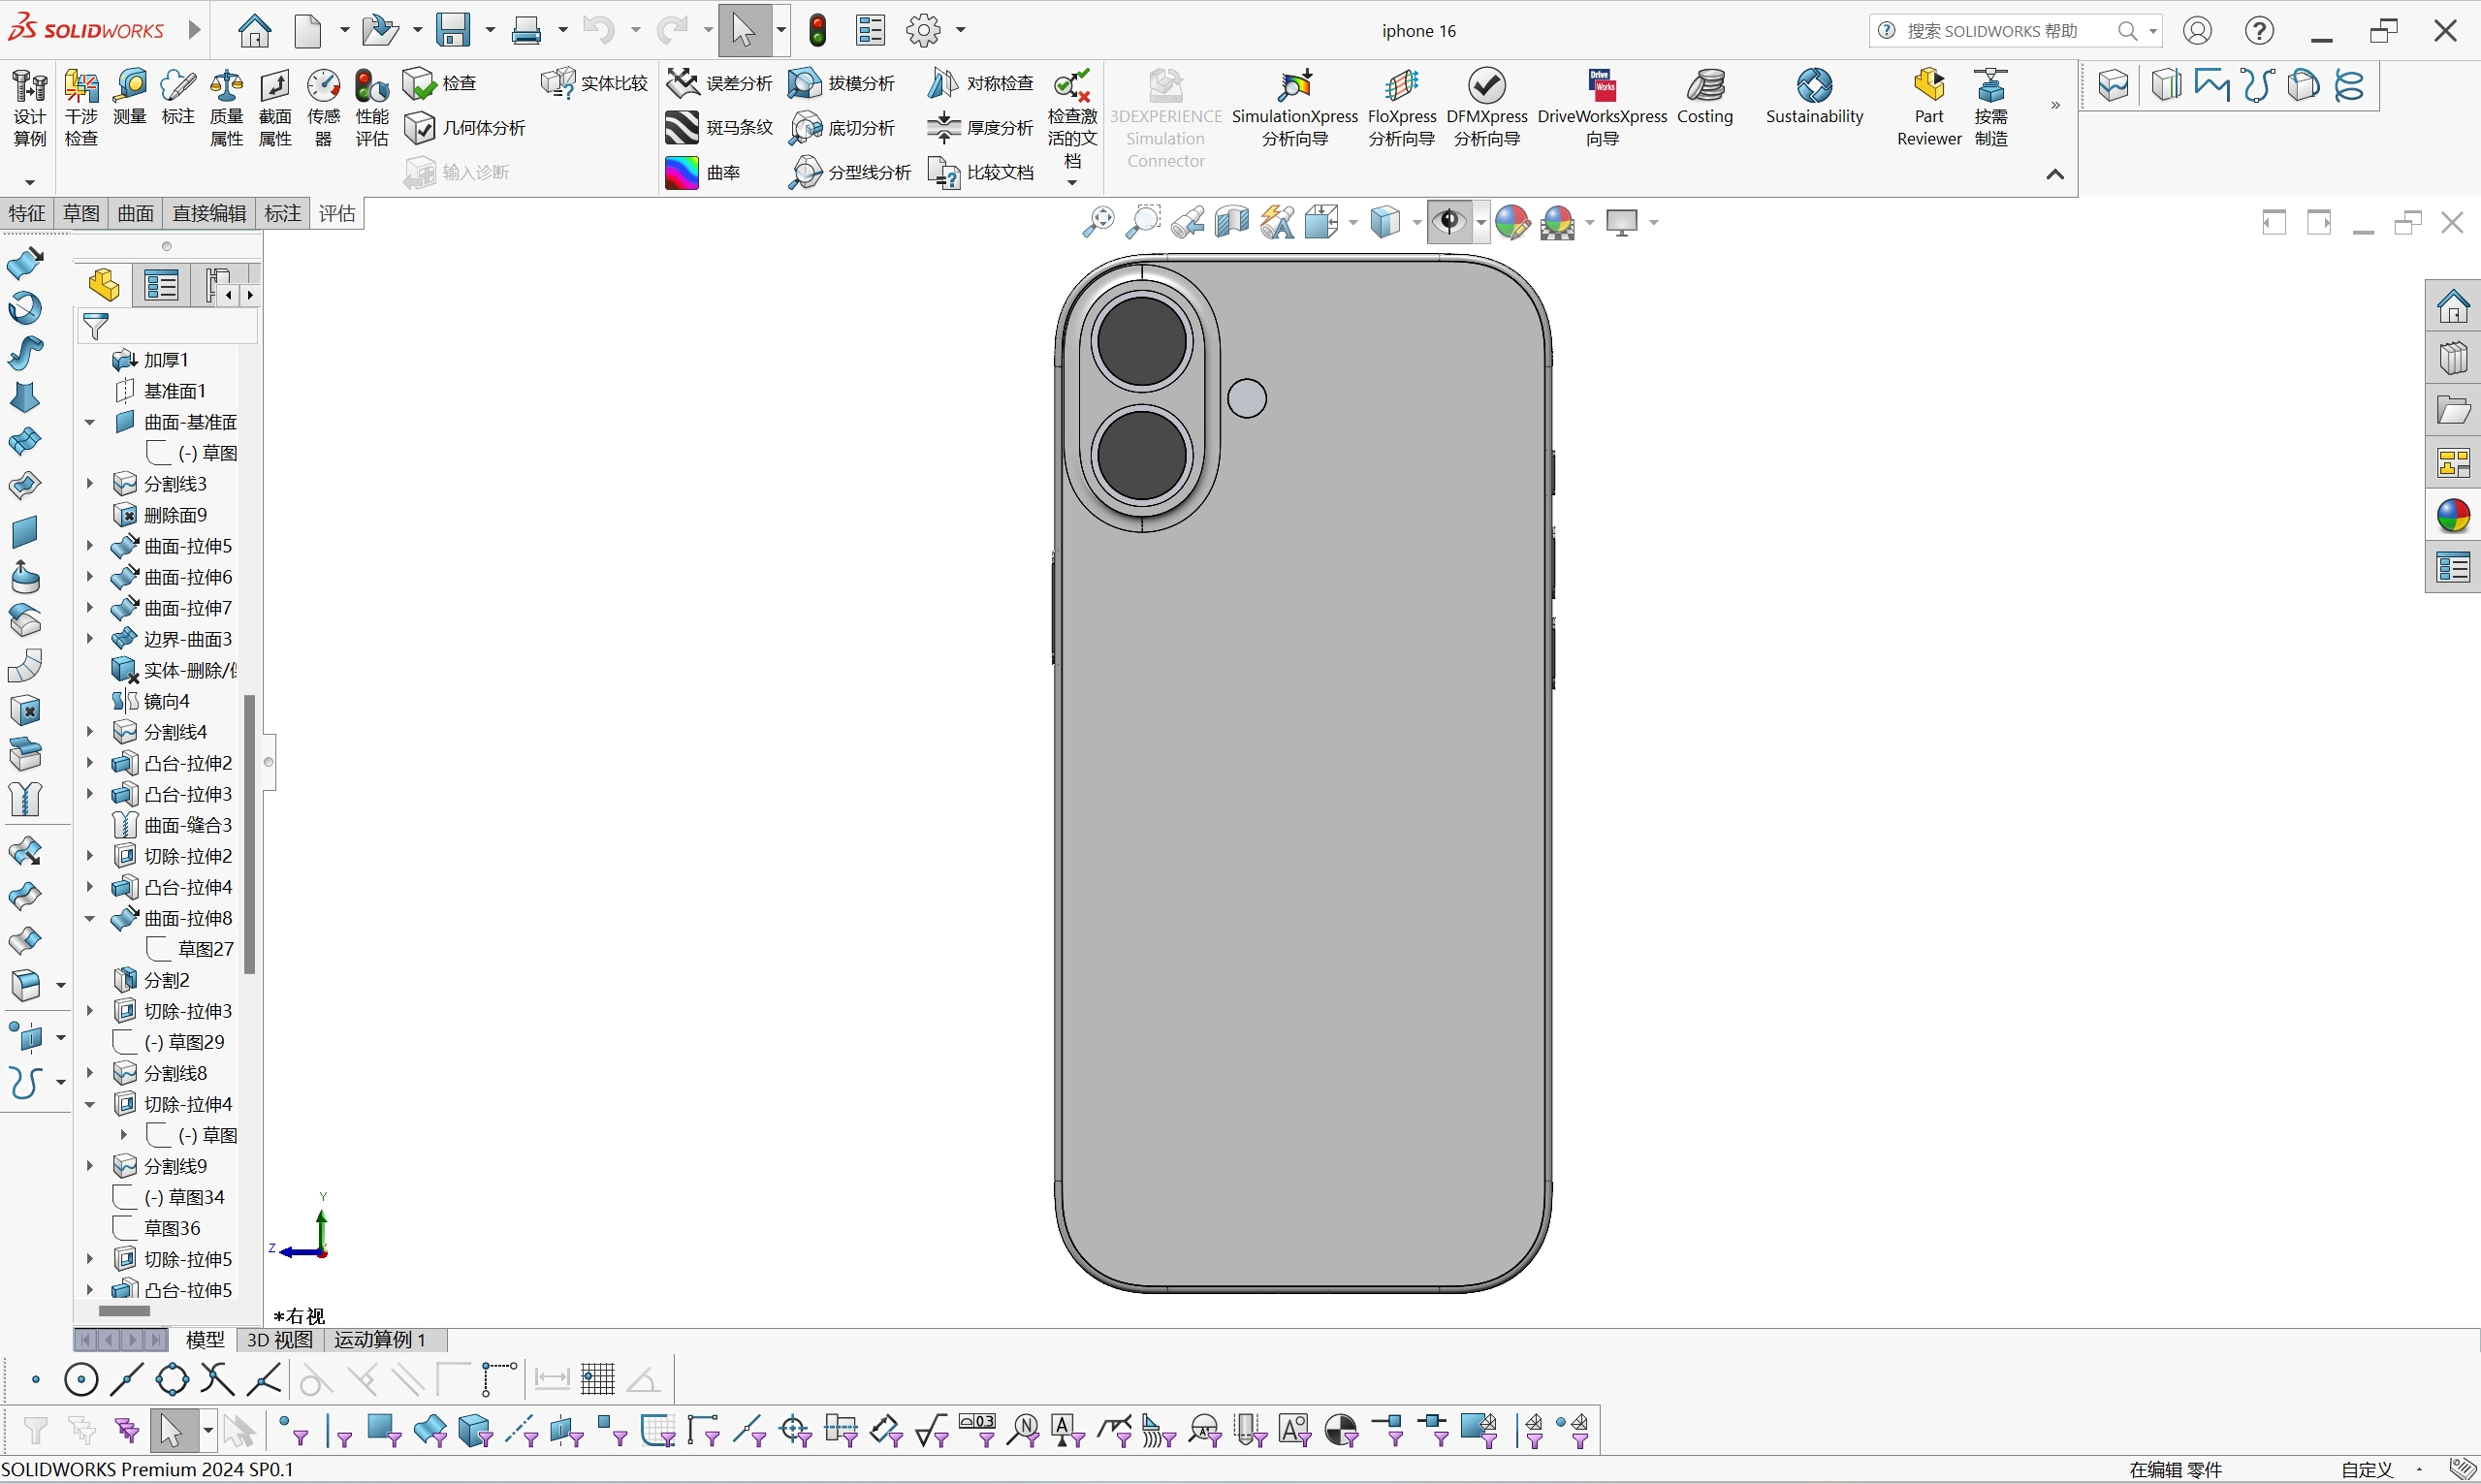Open the Measure (测量) tool
2481x1484 pixels.
(130, 105)
